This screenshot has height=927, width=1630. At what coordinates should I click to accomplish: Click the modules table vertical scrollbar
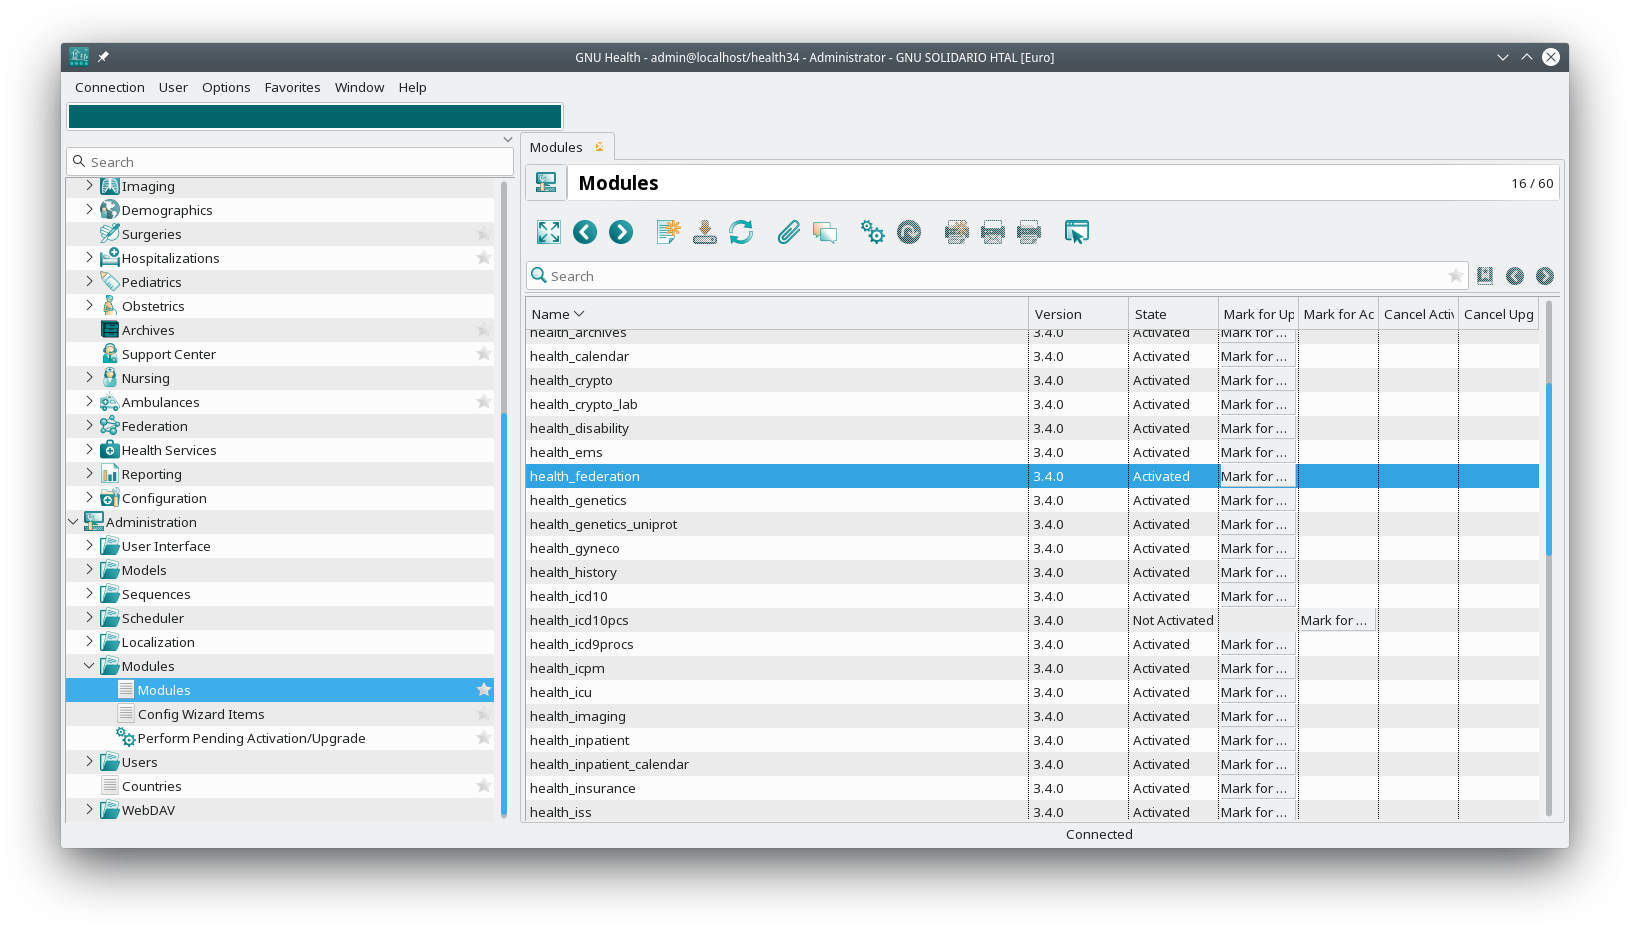(x=1549, y=468)
